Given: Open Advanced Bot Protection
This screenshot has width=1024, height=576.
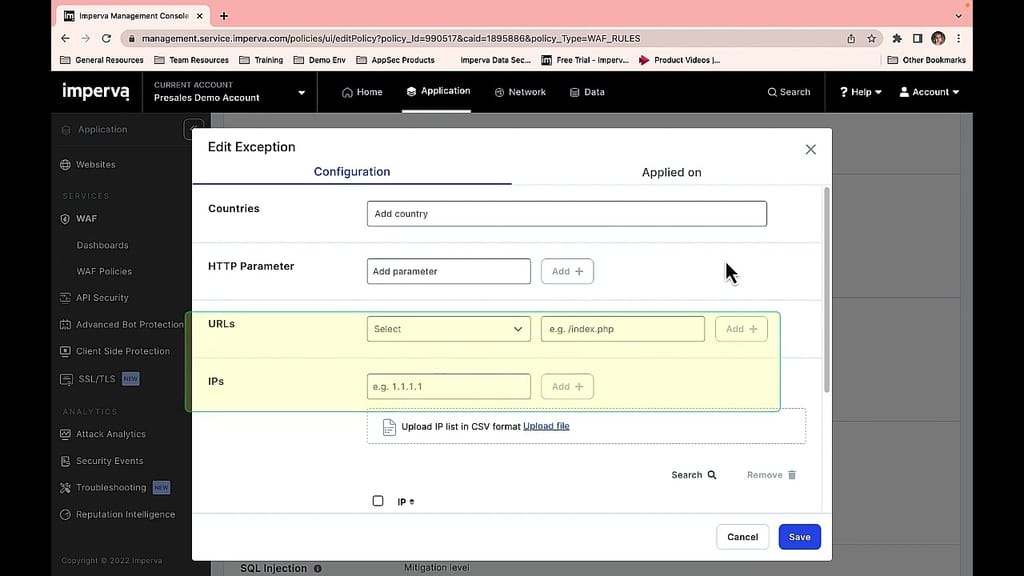Looking at the screenshot, I should (127, 324).
